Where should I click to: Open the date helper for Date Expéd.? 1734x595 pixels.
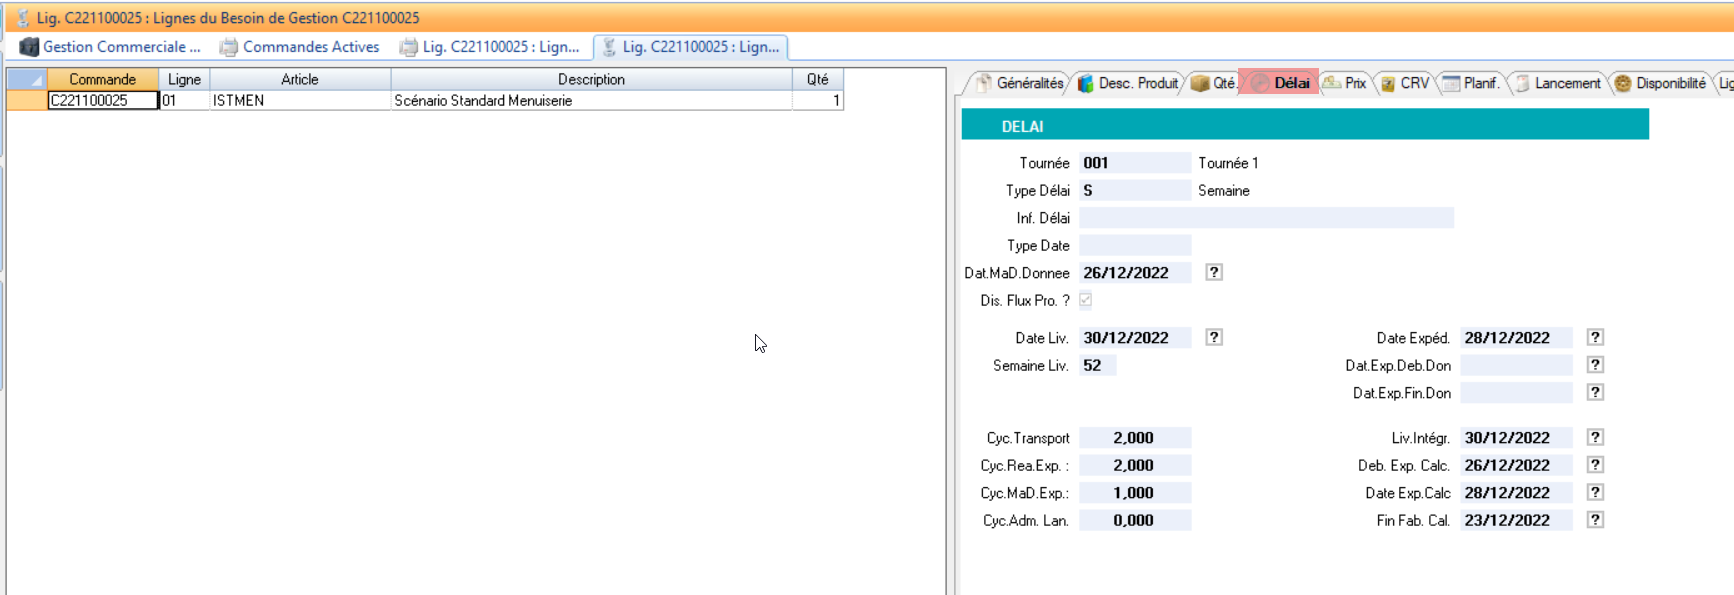point(1595,338)
